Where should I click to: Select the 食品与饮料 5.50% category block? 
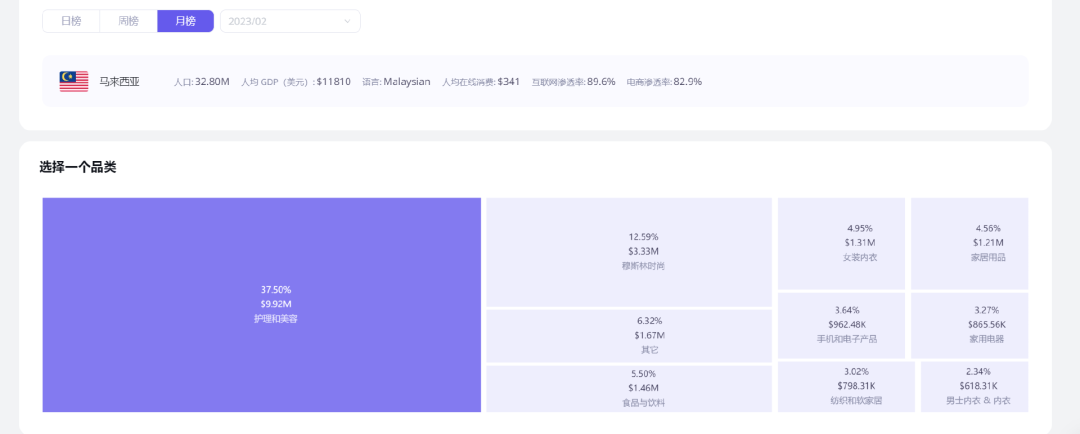click(x=629, y=389)
